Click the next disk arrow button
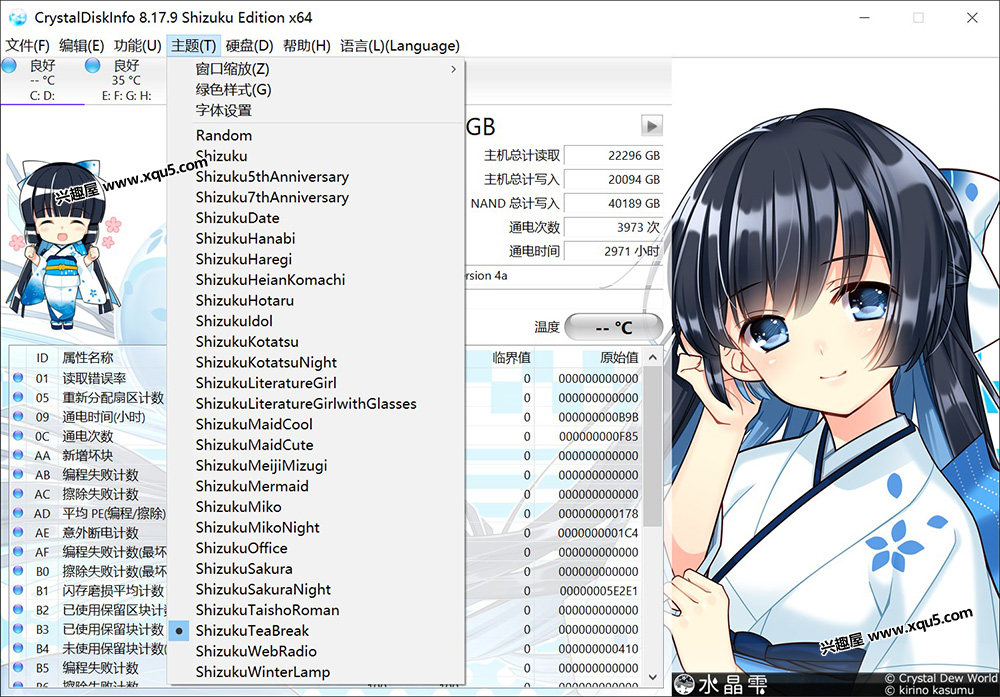The image size is (1000, 697). pos(651,126)
